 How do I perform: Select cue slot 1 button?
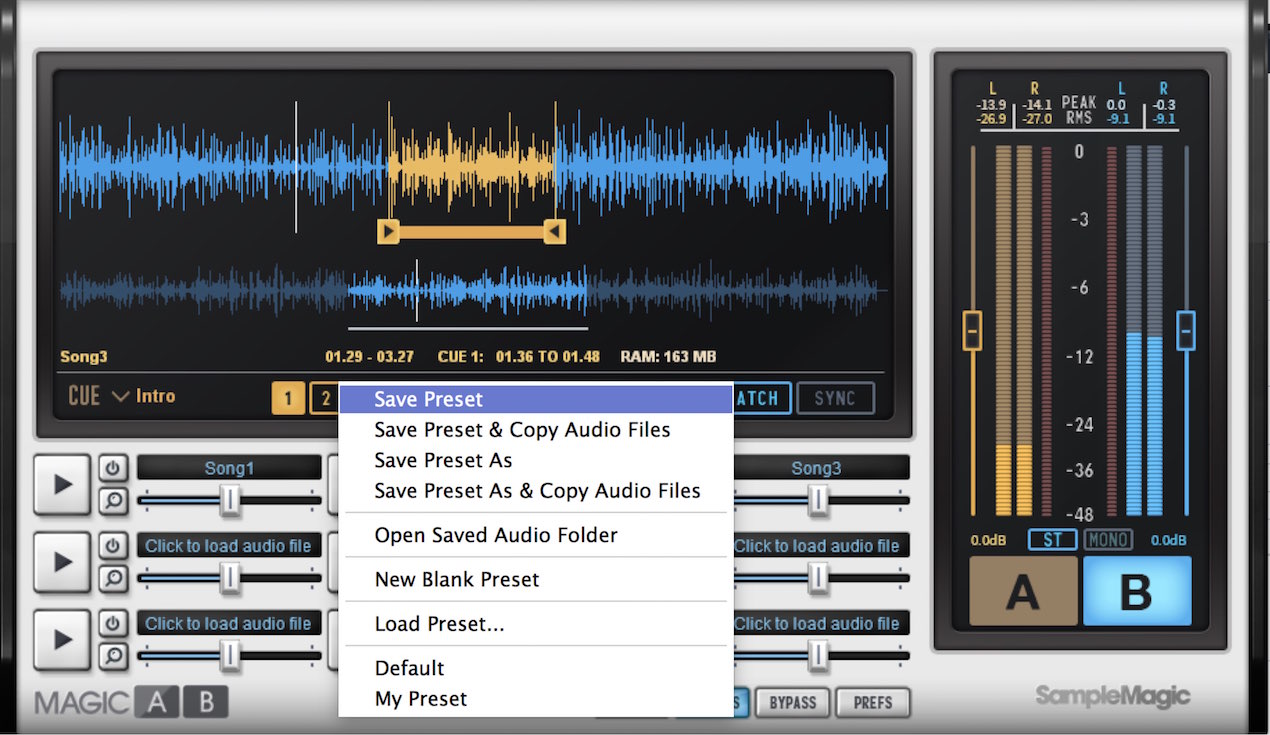pos(288,399)
